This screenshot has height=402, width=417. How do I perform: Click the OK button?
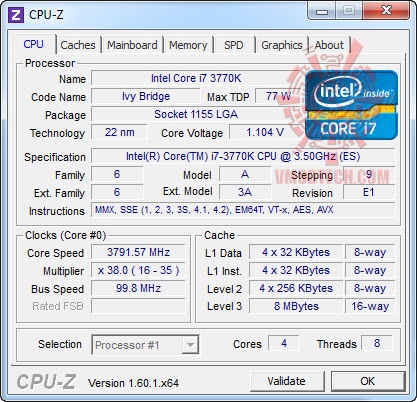[368, 381]
